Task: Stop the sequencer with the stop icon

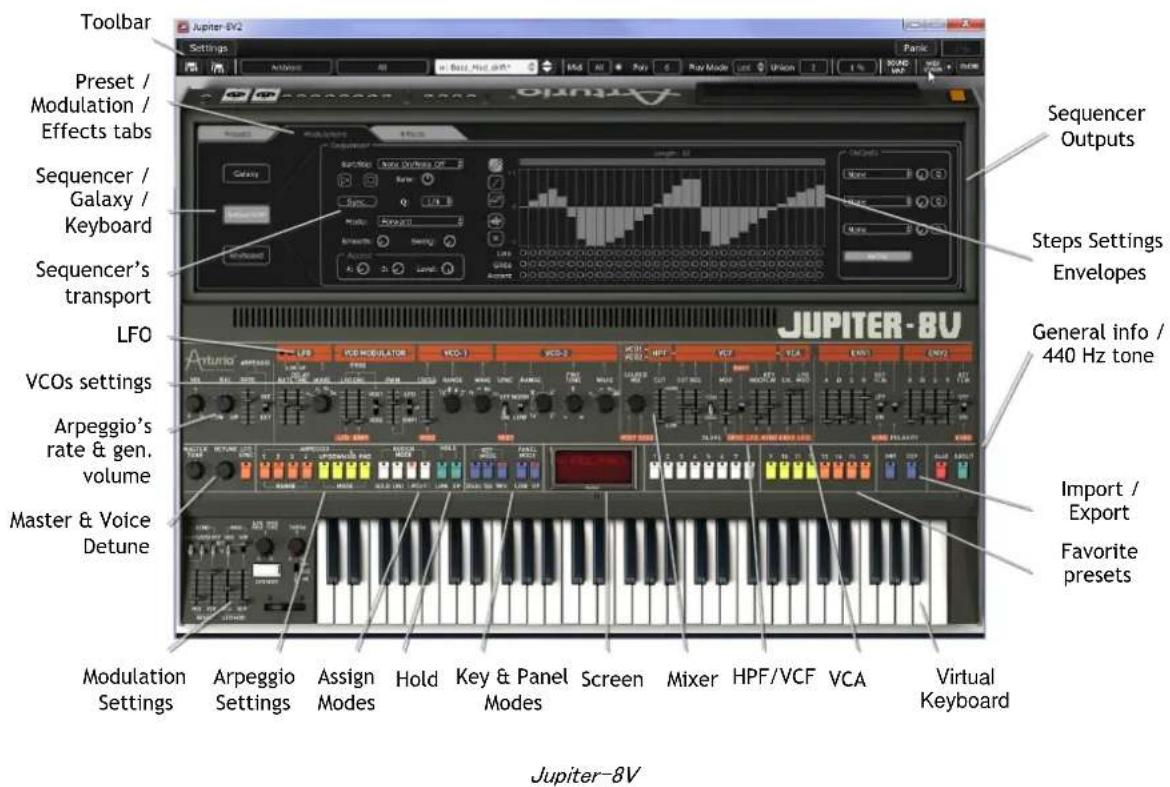Action: point(370,180)
